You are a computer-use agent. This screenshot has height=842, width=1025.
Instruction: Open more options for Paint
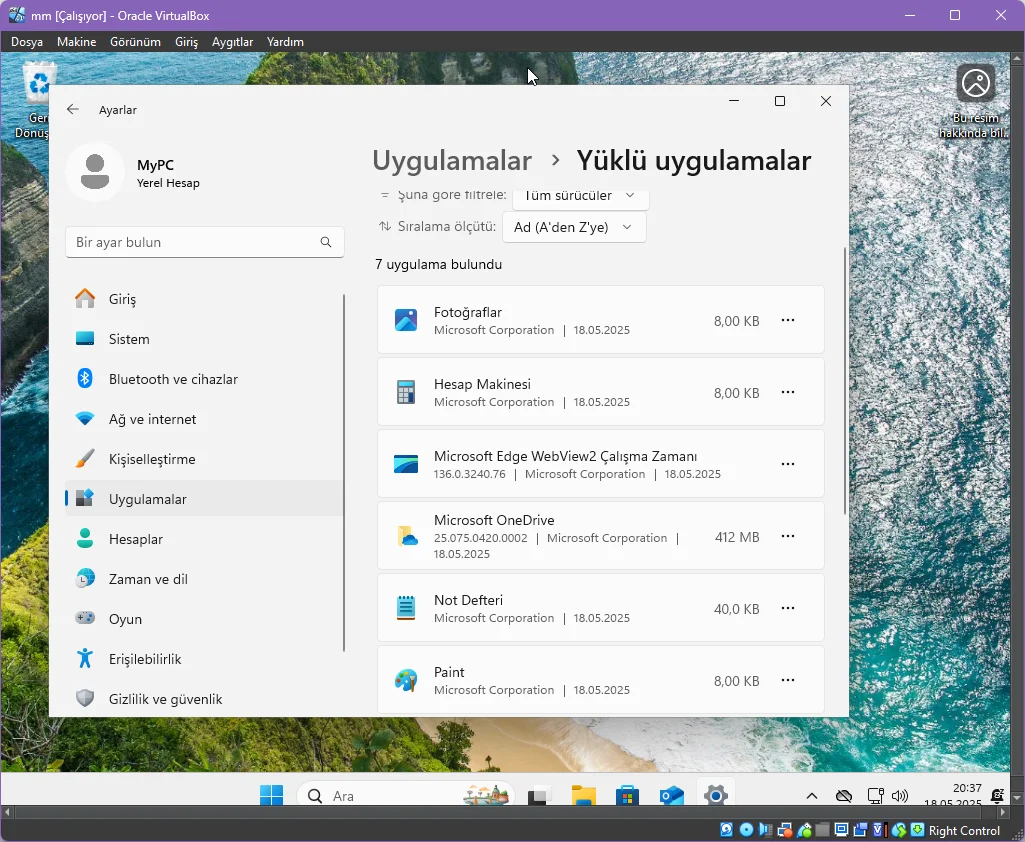788,680
